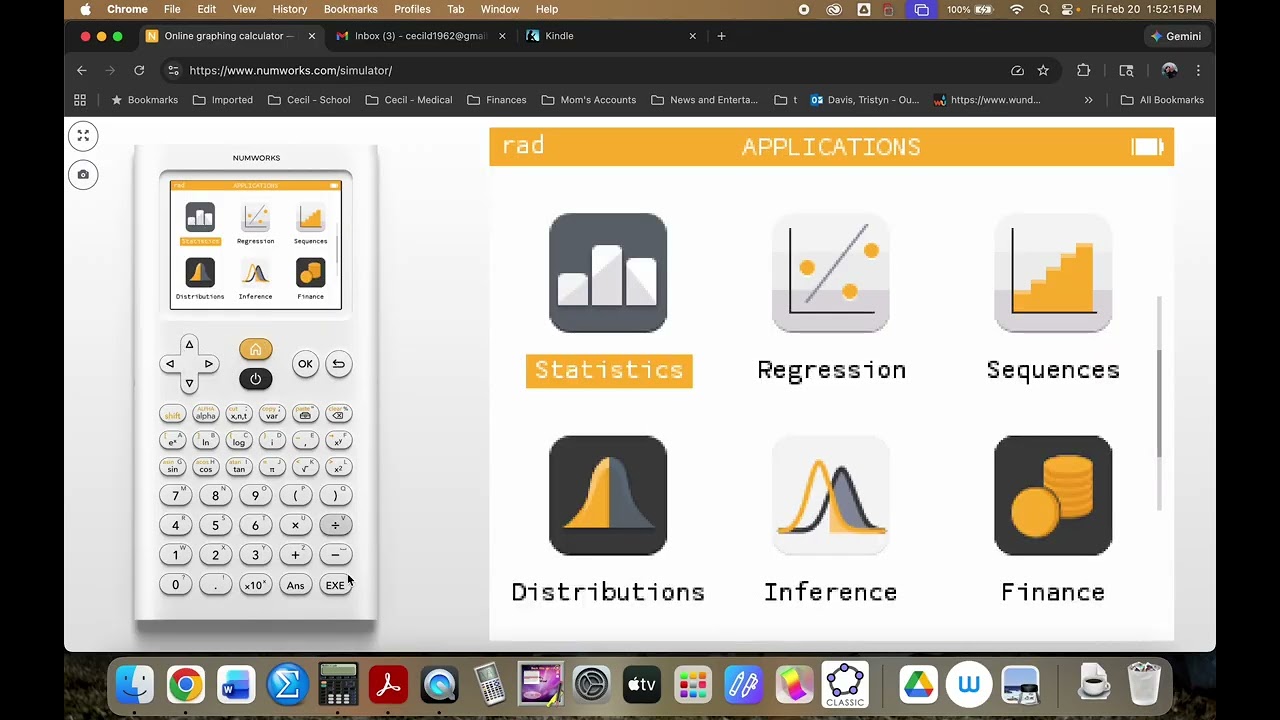Click the x,n,t key on the calculator
The width and height of the screenshot is (1280, 720).
click(x=238, y=414)
